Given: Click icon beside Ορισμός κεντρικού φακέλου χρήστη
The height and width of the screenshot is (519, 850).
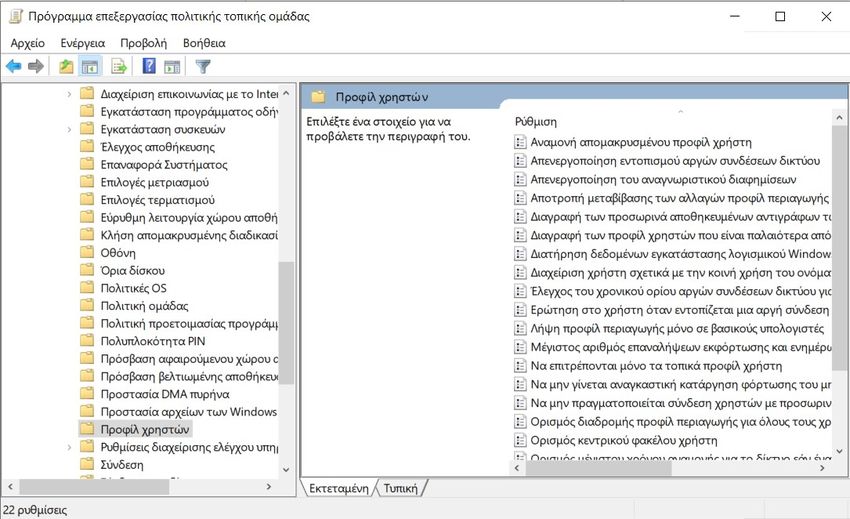Looking at the screenshot, I should [520, 440].
